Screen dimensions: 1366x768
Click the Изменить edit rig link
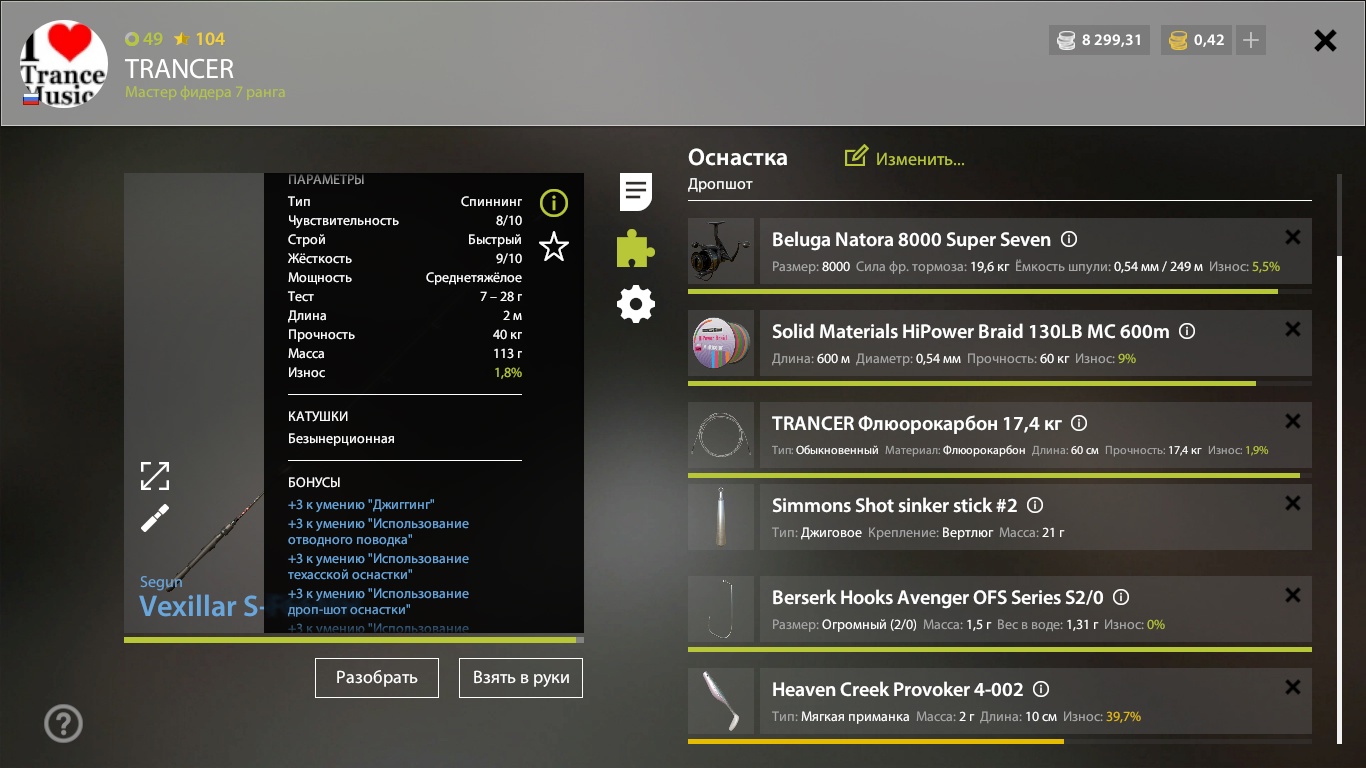pyautogui.click(x=920, y=159)
